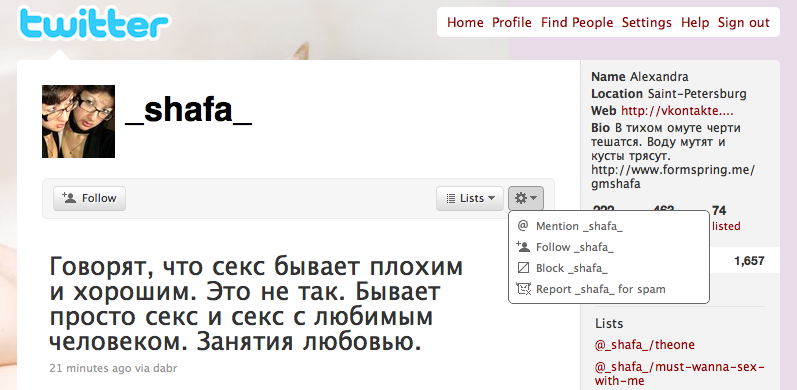This screenshot has height=390, width=797.
Task: Open the Help link
Action: click(695, 22)
